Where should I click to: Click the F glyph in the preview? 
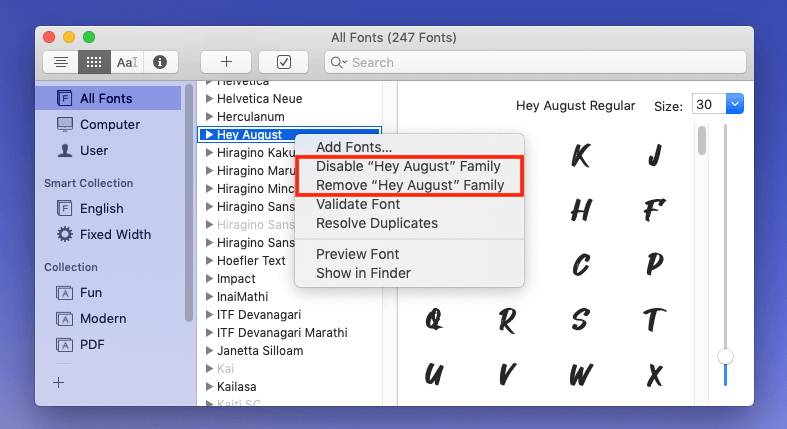[x=654, y=210]
